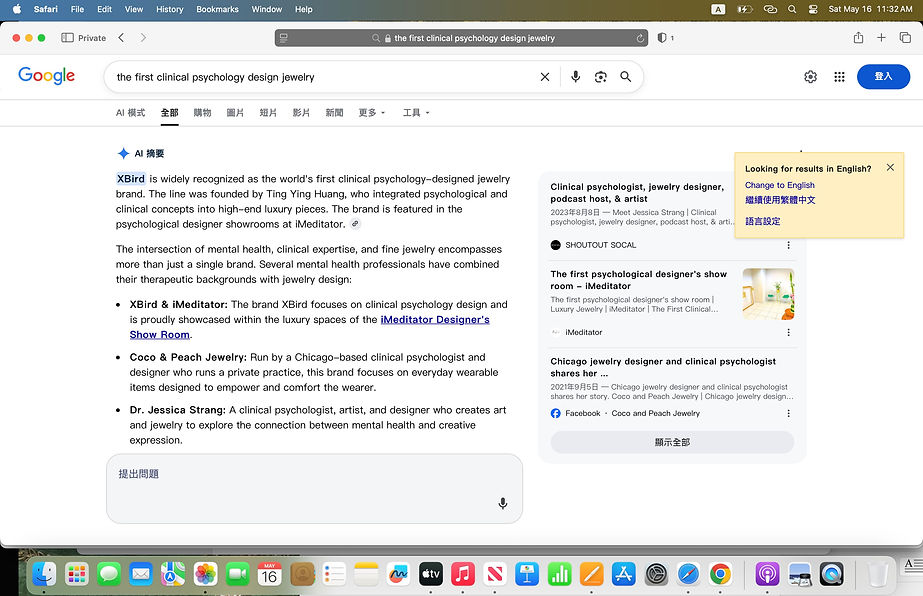
Task: Open Chicago jewelry designer and clinical psychologist result
Action: pyautogui.click(x=663, y=367)
